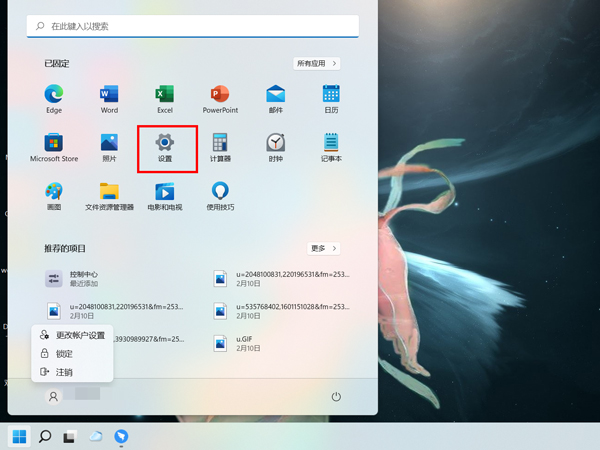
Task: Open the Calculator (计算器) app
Action: click(x=220, y=146)
